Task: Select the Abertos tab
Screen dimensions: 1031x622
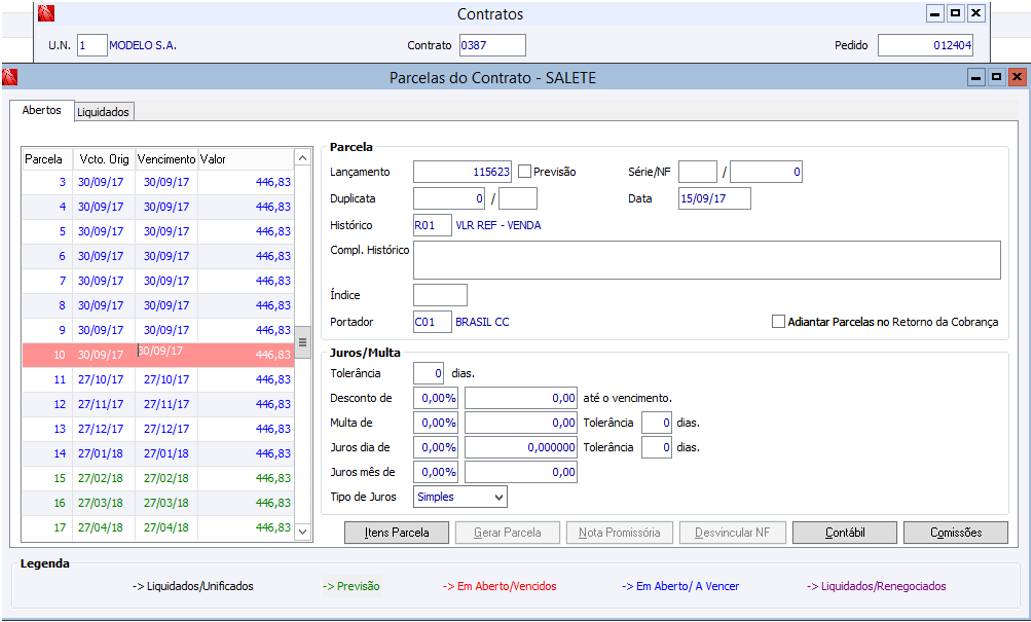Action: [41, 111]
